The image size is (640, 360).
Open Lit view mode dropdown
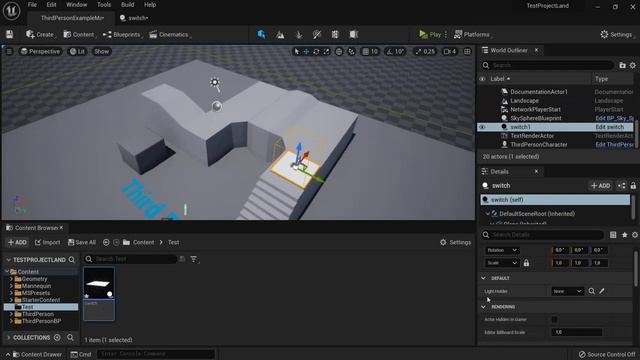[x=77, y=51]
